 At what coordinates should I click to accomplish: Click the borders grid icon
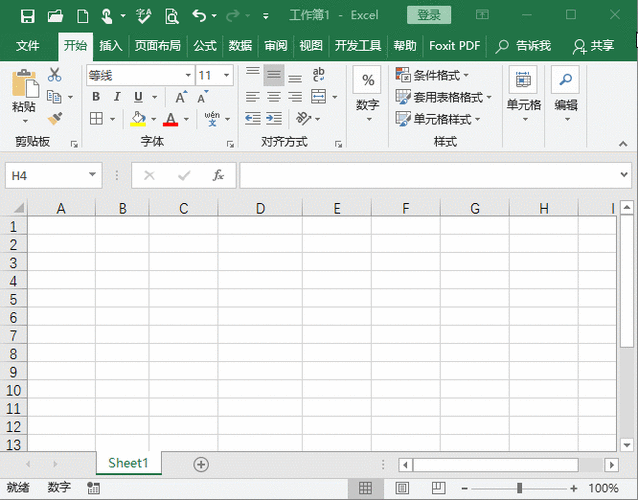pyautogui.click(x=96, y=119)
